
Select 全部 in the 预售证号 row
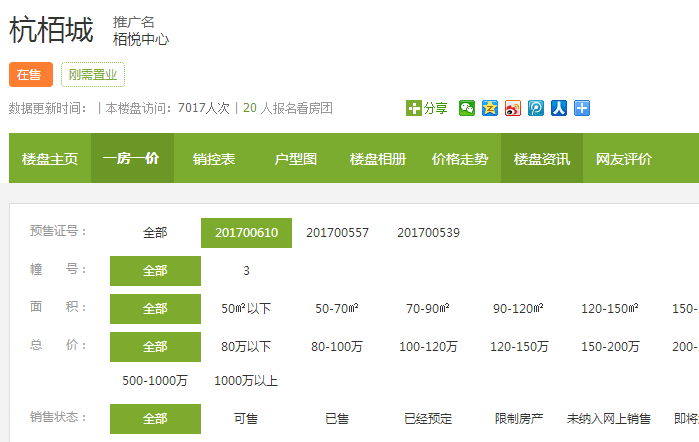(x=155, y=233)
